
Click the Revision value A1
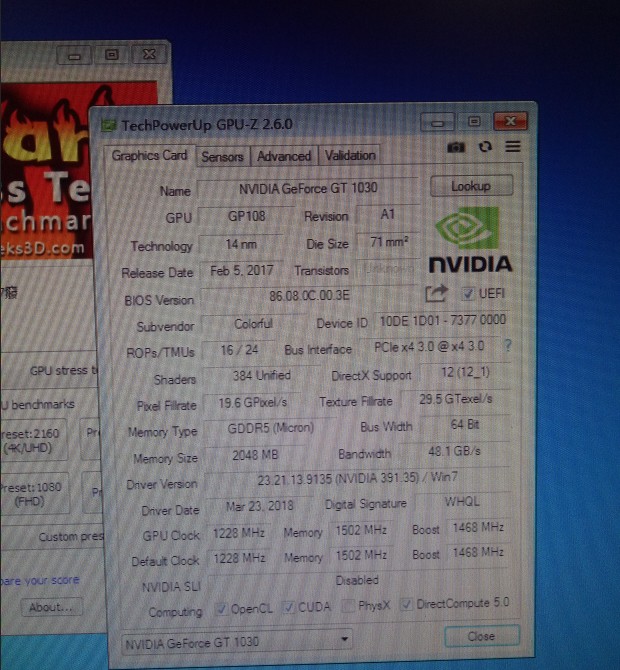coord(387,214)
